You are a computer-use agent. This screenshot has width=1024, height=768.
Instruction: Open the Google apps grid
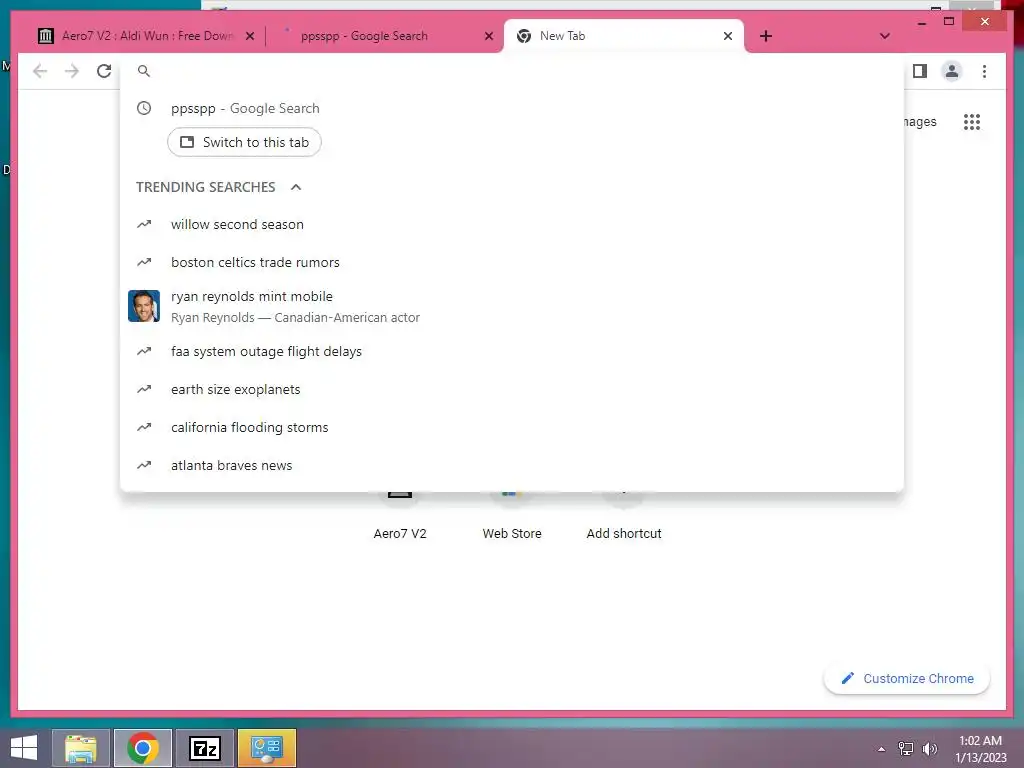click(972, 122)
